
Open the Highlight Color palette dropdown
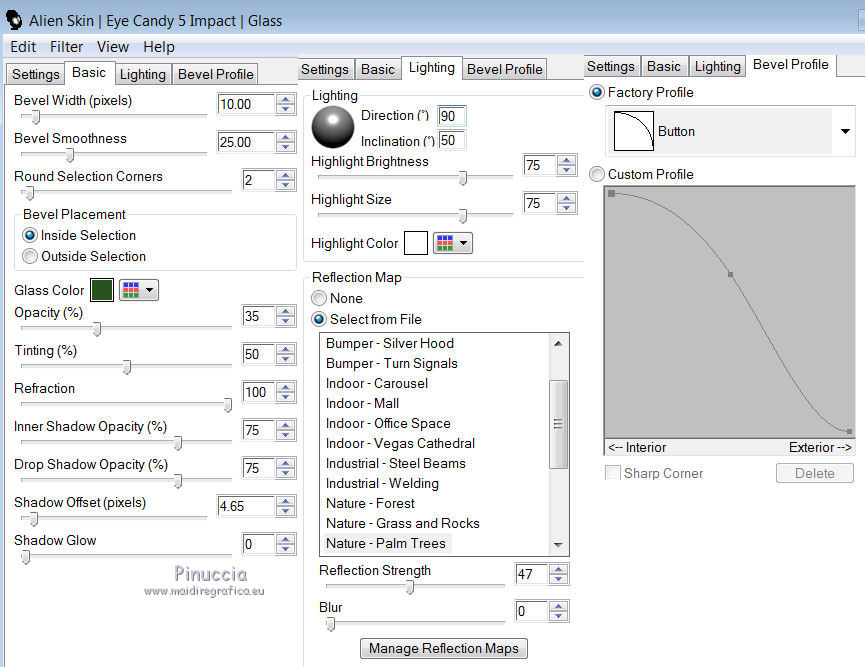point(453,243)
